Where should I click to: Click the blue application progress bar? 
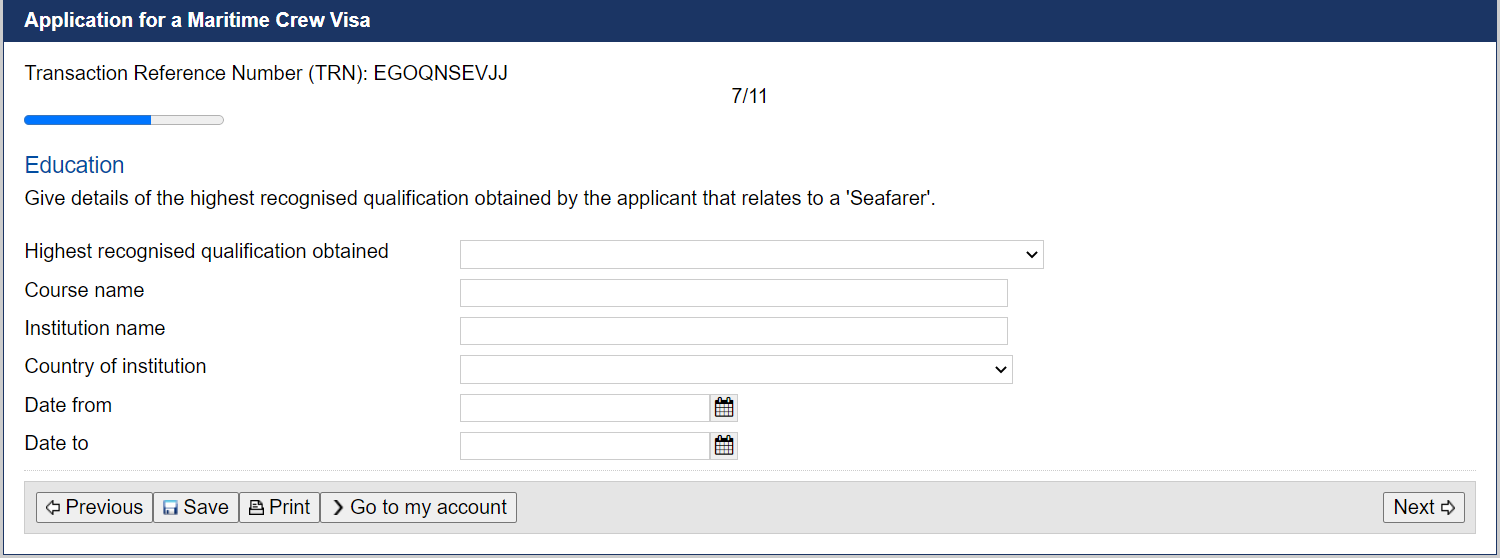click(124, 120)
